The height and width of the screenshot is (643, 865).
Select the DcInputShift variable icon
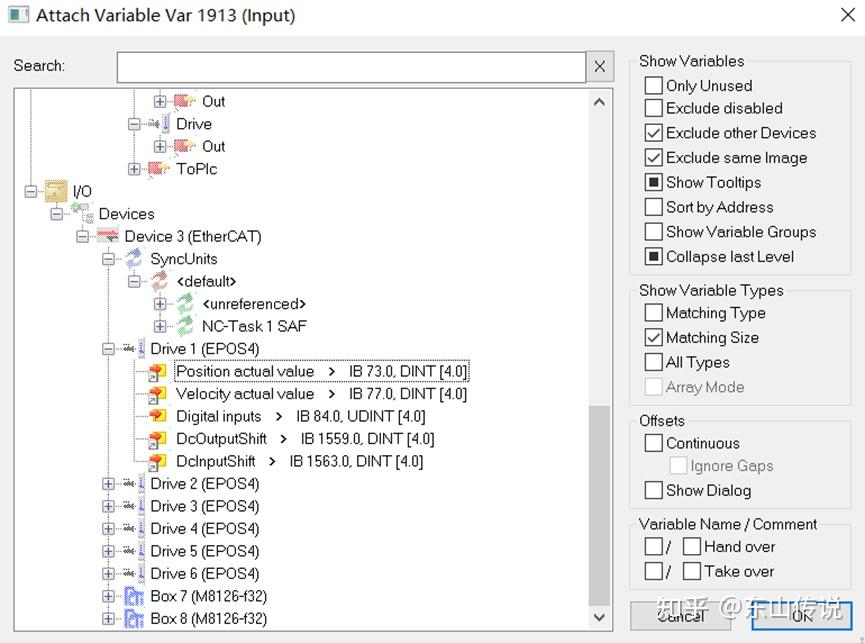(158, 461)
